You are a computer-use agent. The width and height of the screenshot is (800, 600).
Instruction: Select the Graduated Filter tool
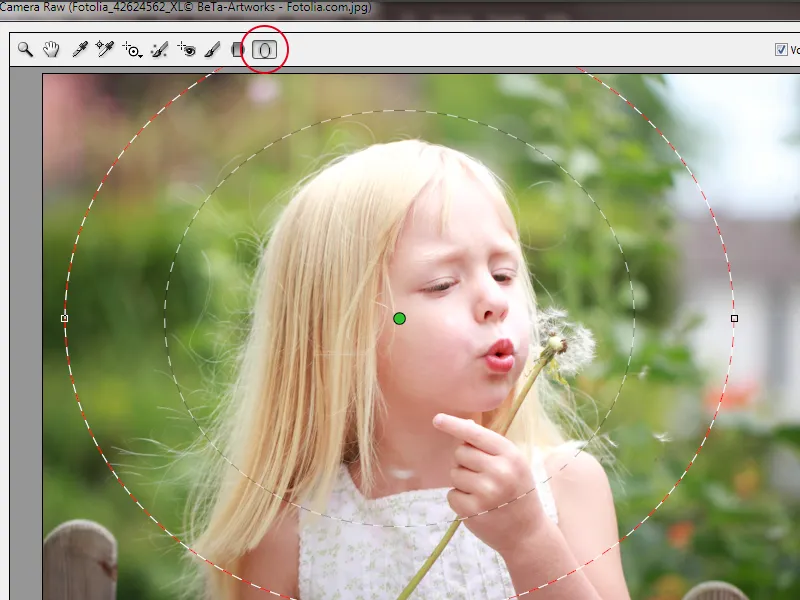click(238, 49)
